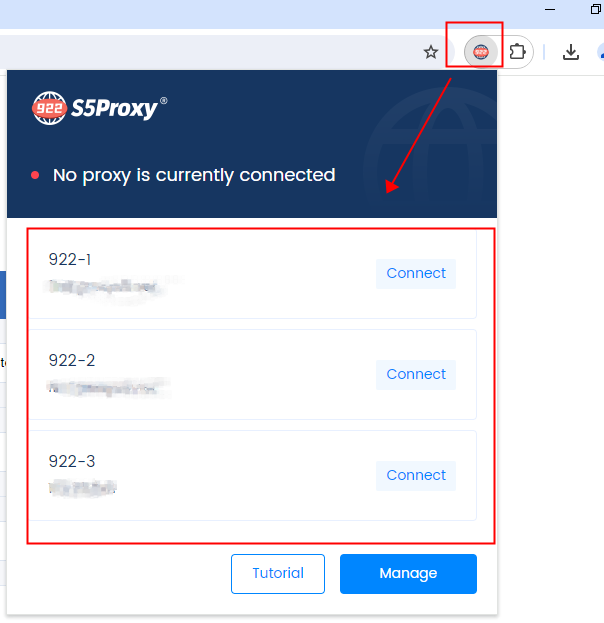604x623 pixels.
Task: Click the blurred address under 922-2
Action: click(x=107, y=388)
